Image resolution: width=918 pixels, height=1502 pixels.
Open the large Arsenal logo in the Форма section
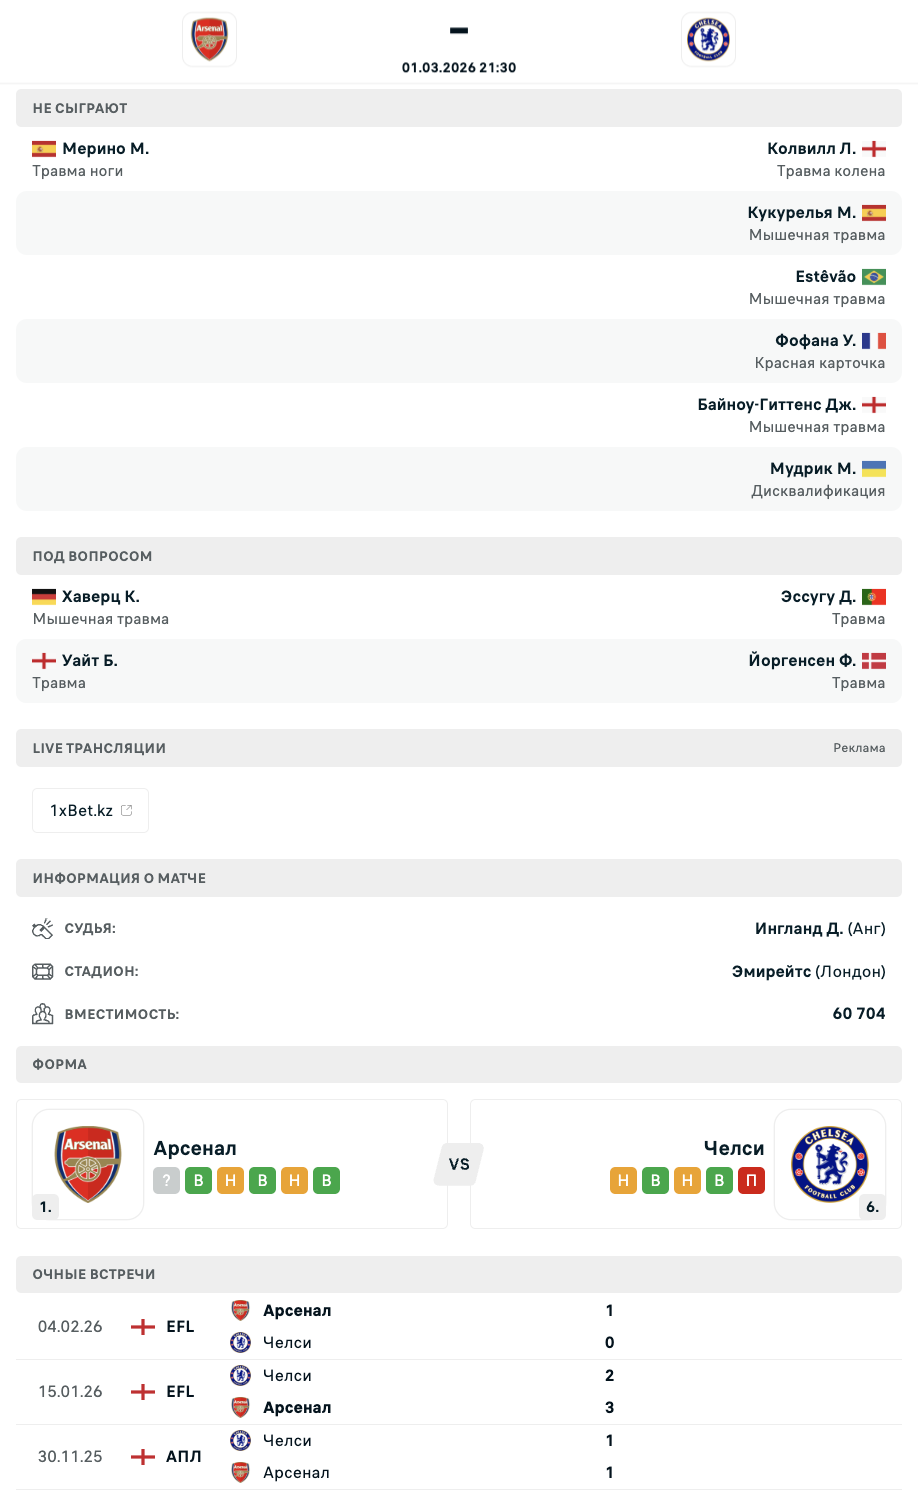click(x=88, y=1164)
